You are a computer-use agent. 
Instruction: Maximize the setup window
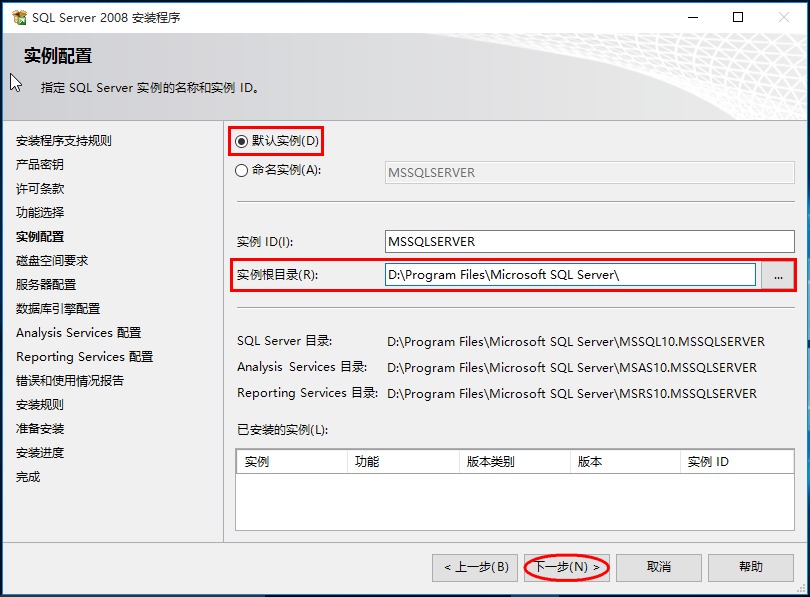click(x=738, y=17)
